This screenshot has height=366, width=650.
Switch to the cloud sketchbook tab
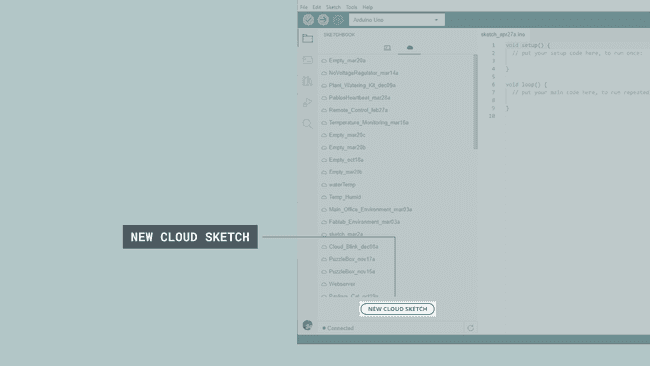[410, 48]
